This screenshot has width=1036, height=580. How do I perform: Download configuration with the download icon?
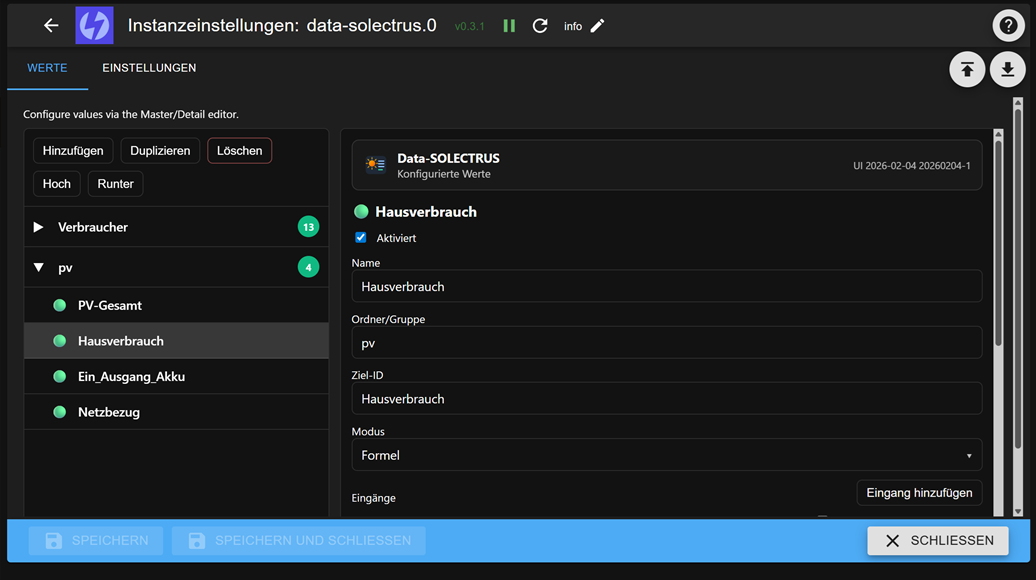pos(1008,69)
